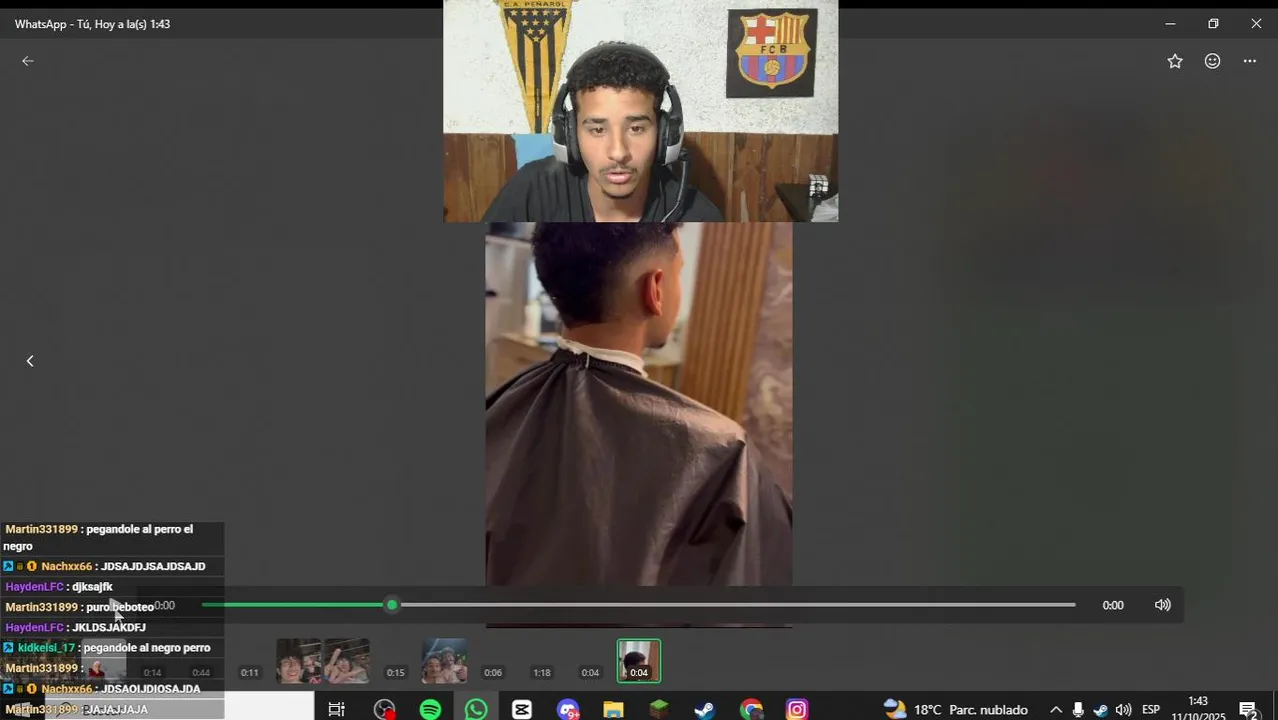Open the three-dot more options menu
The image size is (1278, 720).
tap(1250, 61)
